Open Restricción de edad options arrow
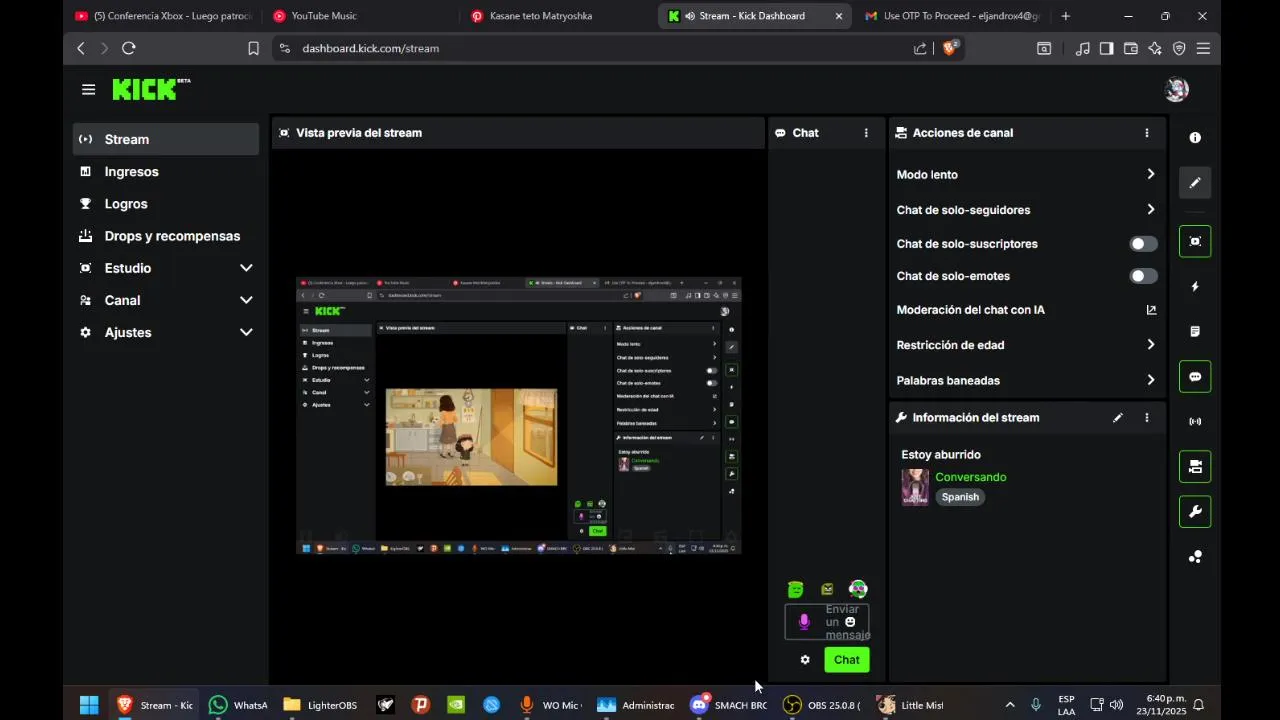 (x=1151, y=345)
